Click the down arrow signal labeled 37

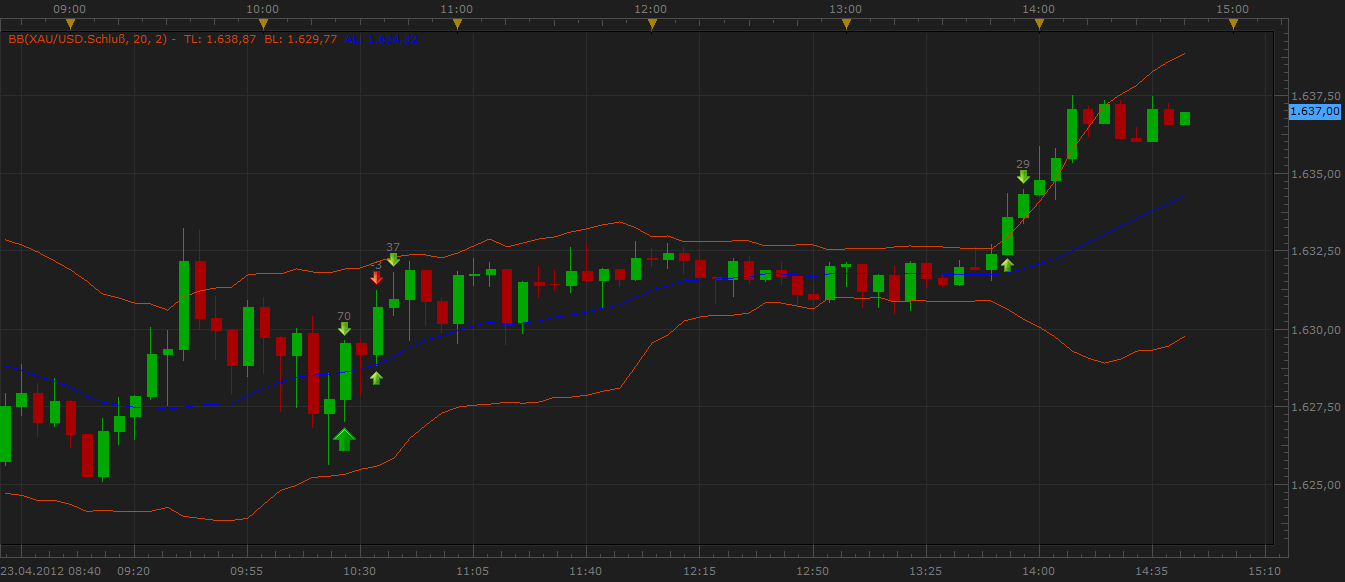pos(393,260)
